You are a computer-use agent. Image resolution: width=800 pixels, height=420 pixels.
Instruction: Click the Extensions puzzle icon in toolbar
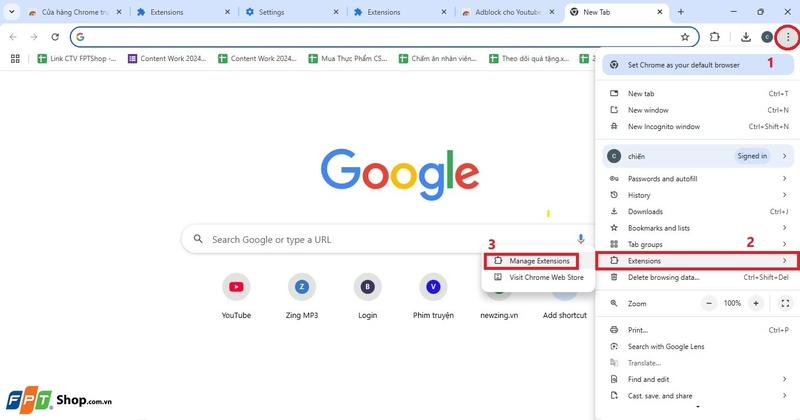[x=714, y=37]
